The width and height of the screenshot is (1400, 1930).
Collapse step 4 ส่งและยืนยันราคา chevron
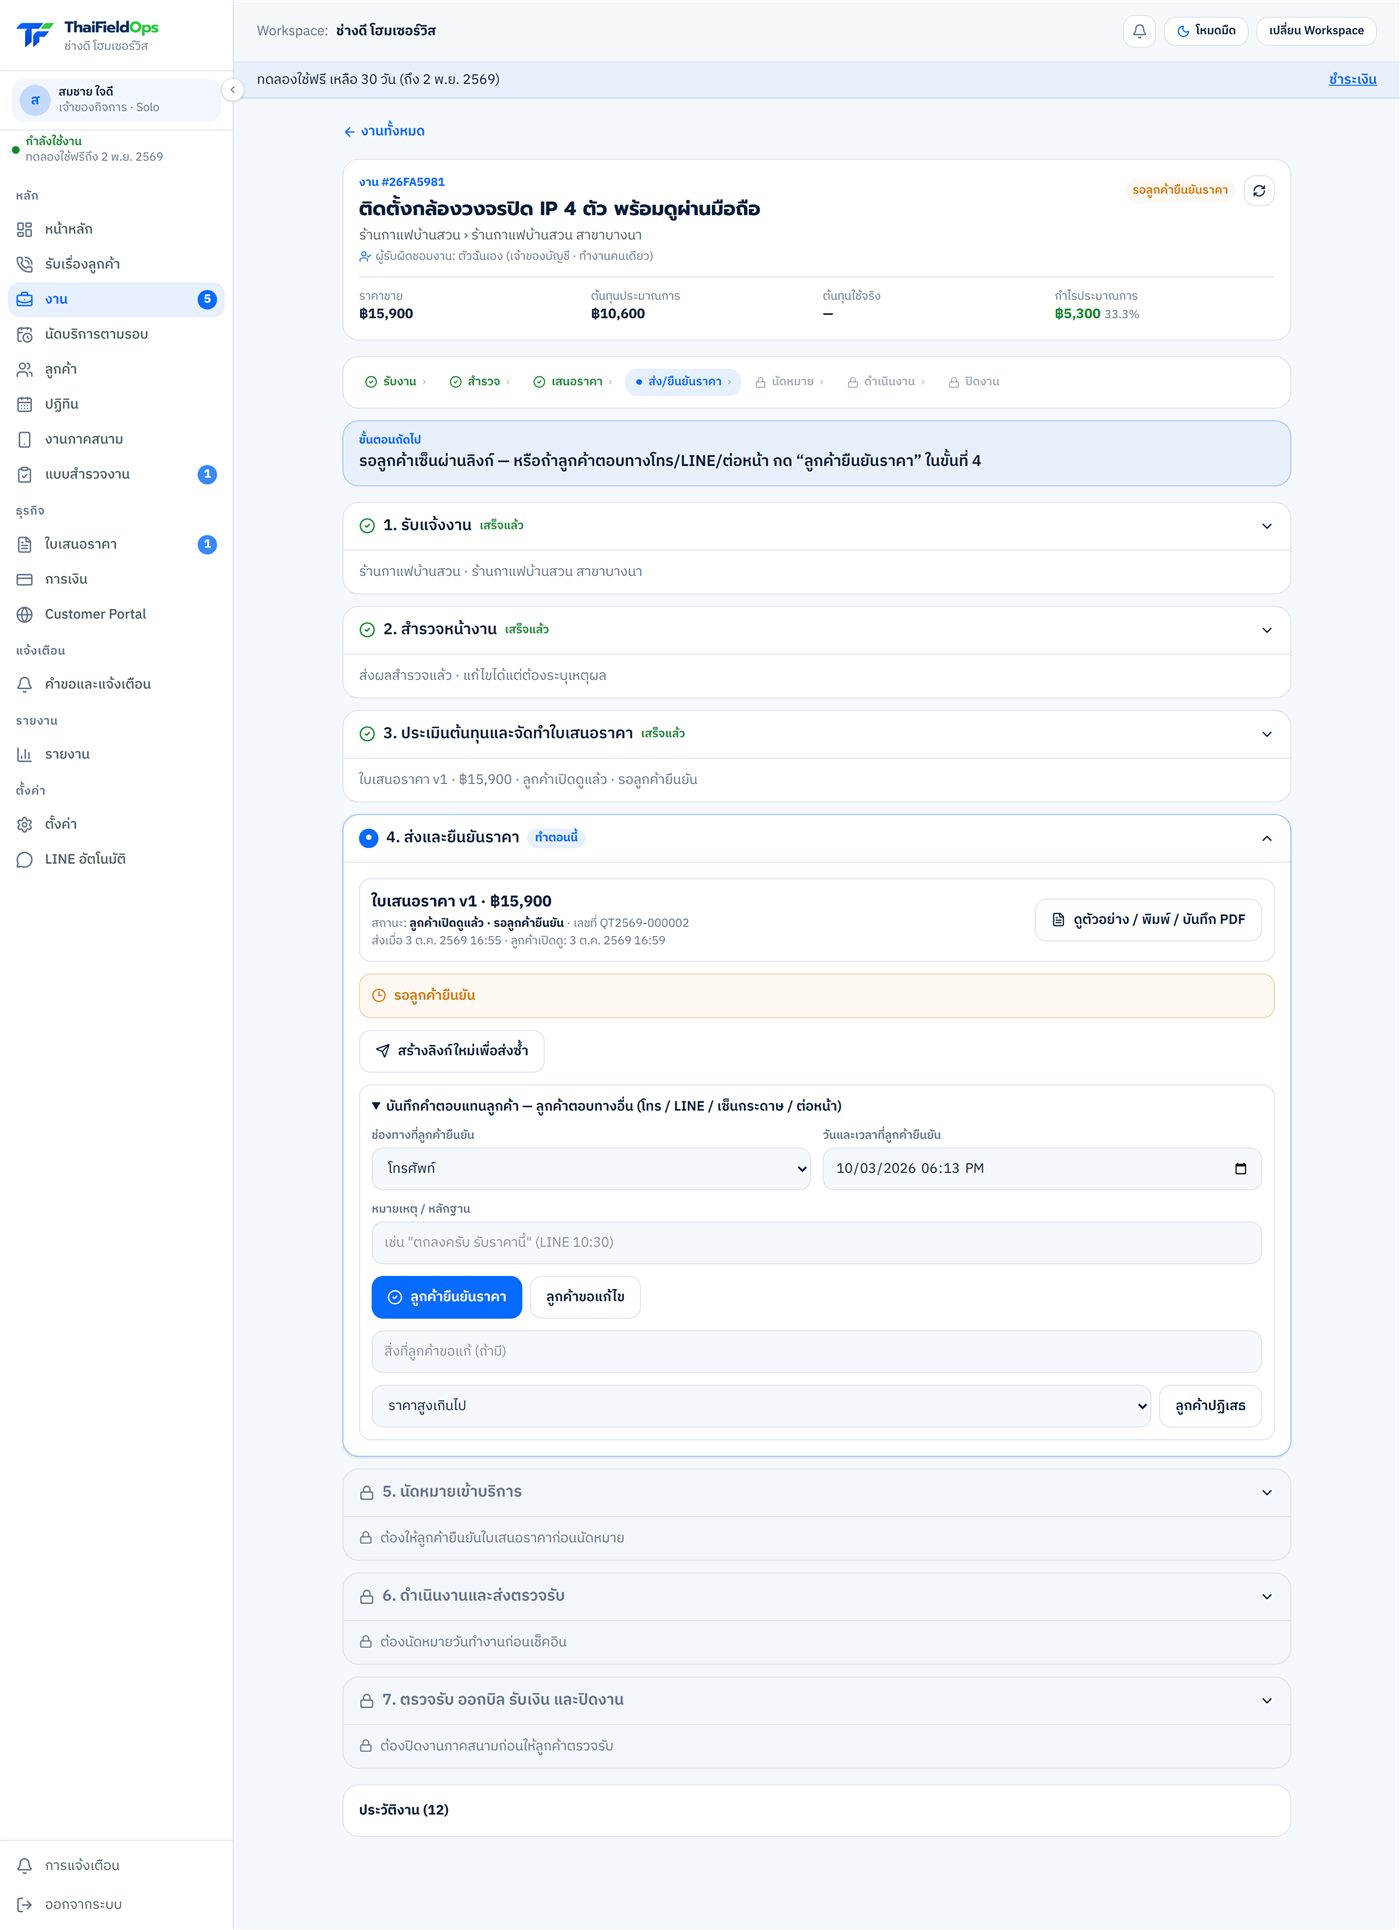1266,838
